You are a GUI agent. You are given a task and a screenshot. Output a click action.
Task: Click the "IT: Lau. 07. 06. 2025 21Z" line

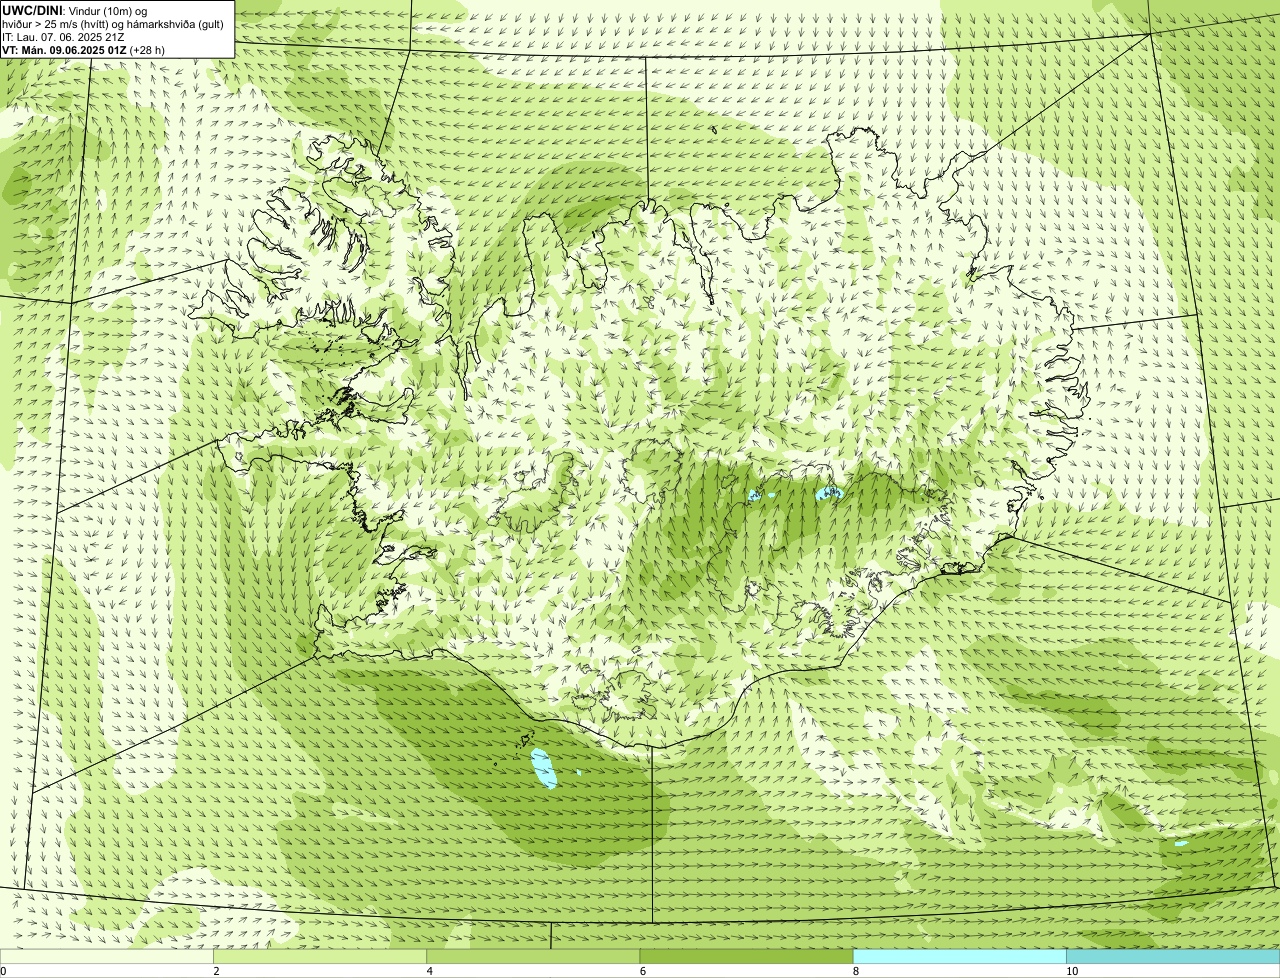pyautogui.click(x=63, y=36)
